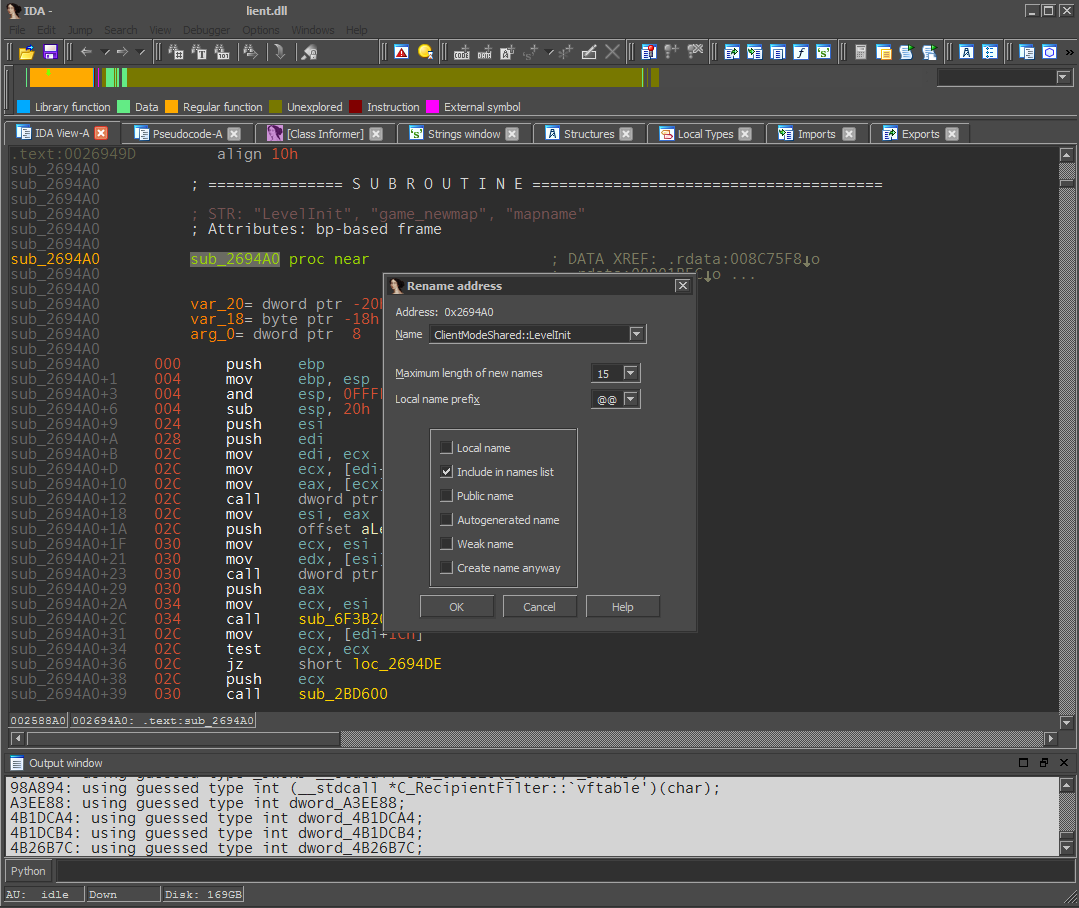Click the Python interpreter button
The height and width of the screenshot is (908, 1079).
[28, 871]
